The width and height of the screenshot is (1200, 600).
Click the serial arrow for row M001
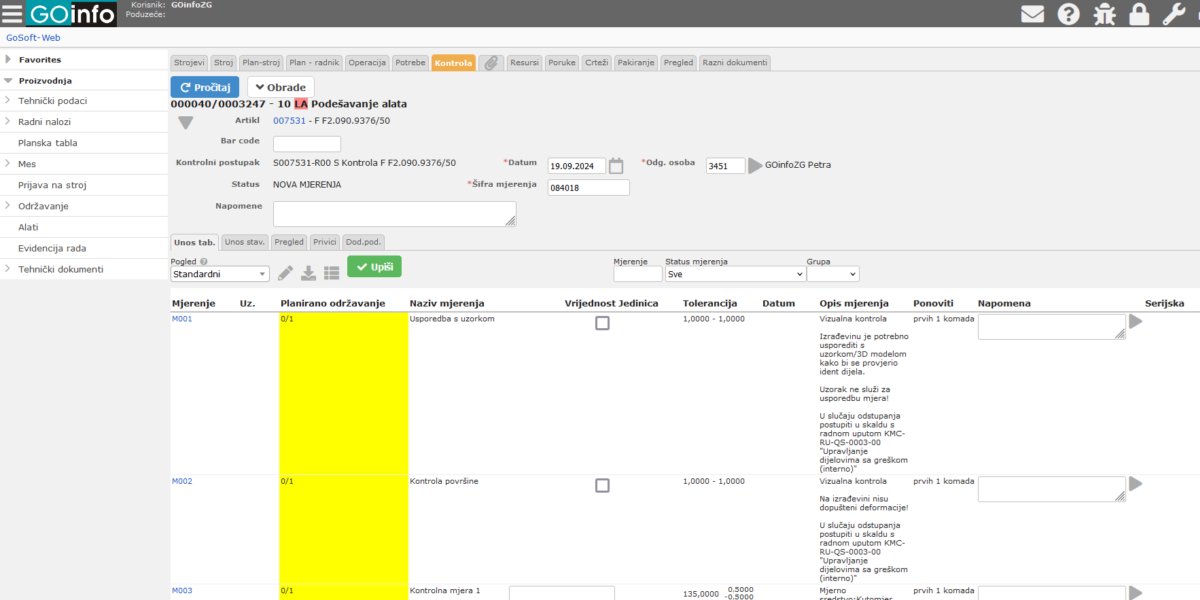click(x=1135, y=321)
